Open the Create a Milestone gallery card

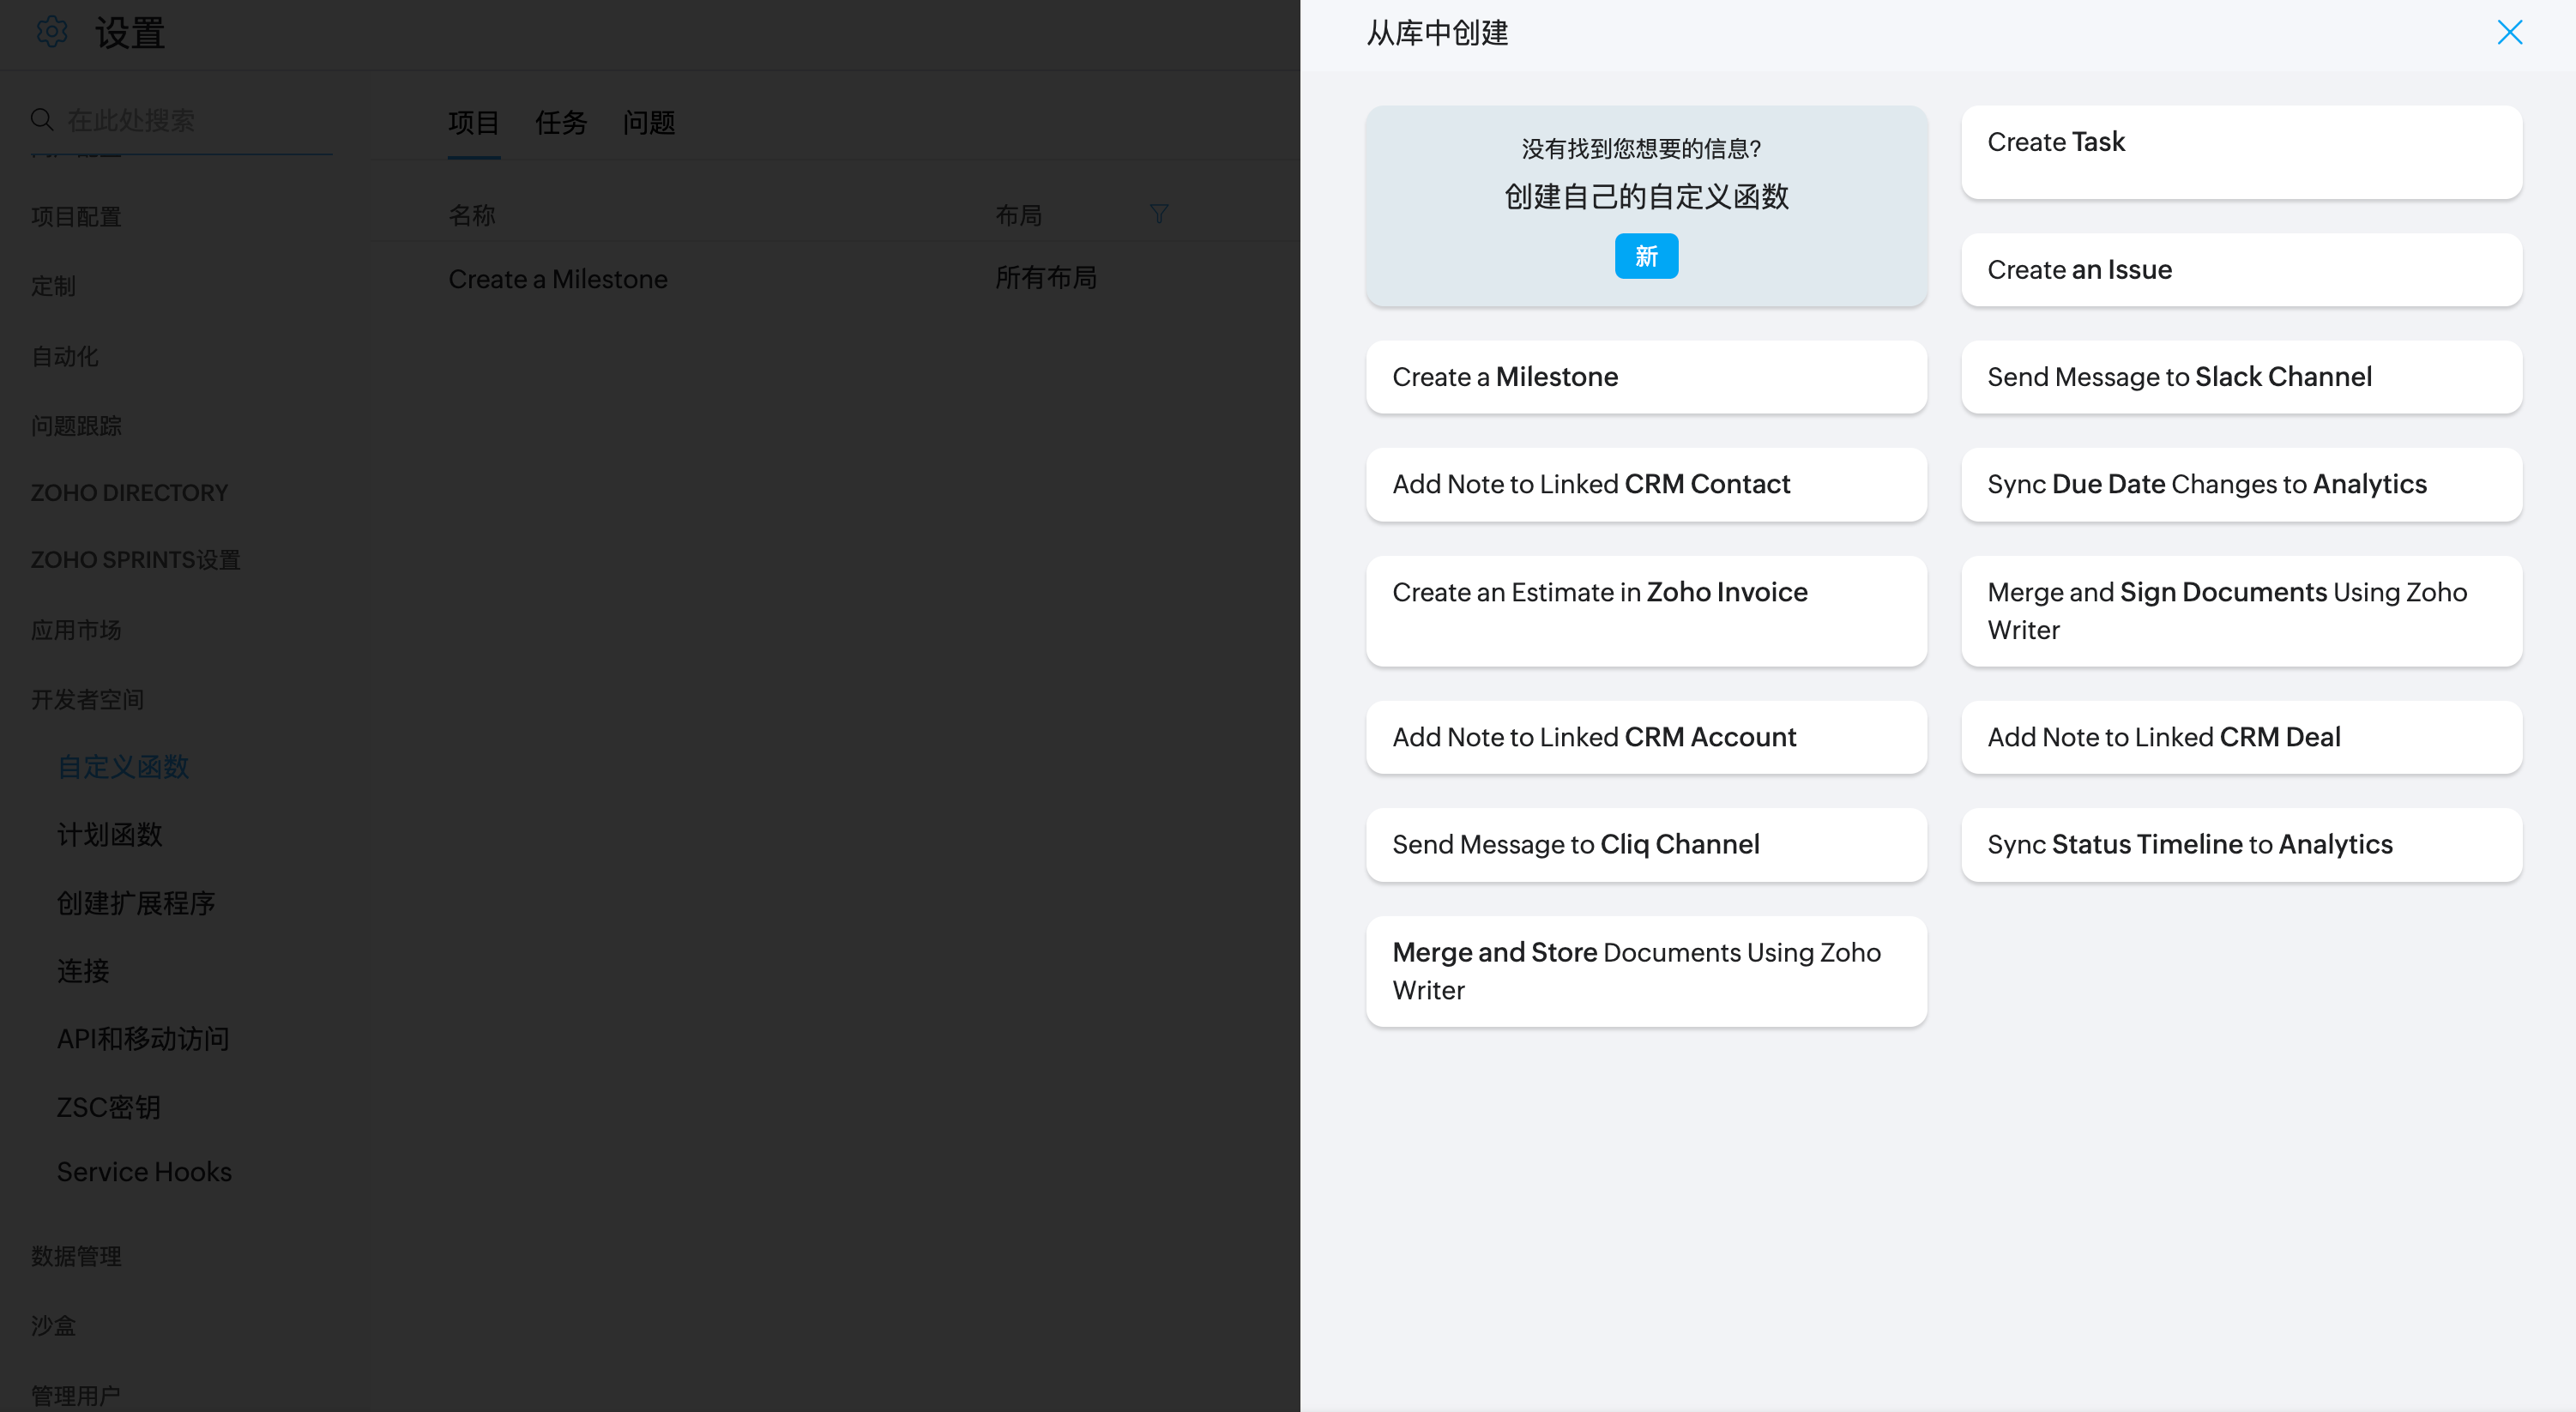pos(1645,377)
